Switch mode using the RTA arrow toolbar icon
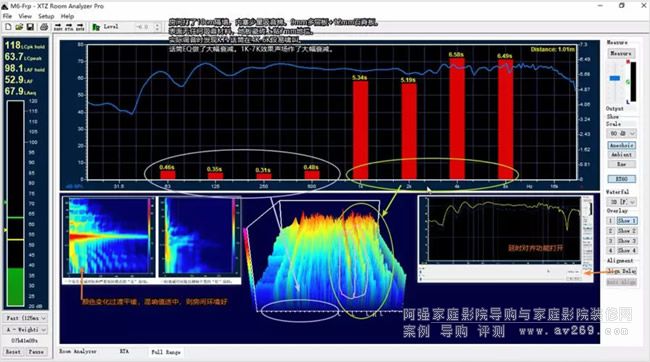This screenshot has width=650, height=362. tap(69, 27)
